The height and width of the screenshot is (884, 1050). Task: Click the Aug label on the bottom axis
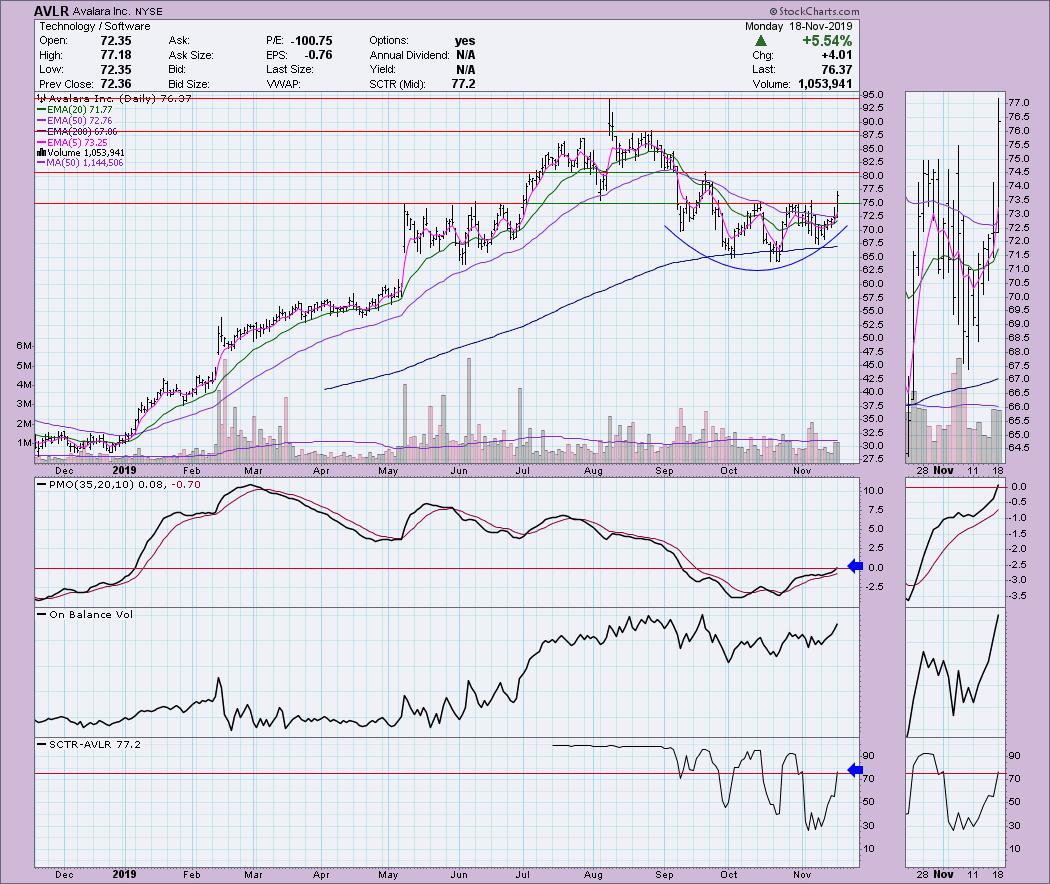point(593,874)
